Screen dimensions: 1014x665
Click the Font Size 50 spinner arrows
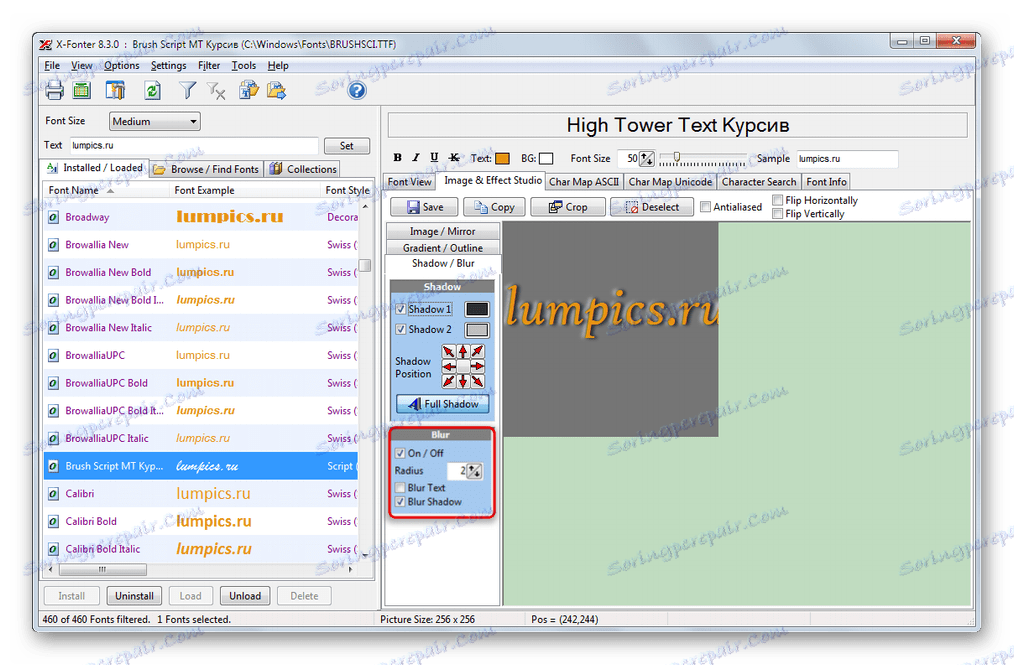(x=646, y=158)
